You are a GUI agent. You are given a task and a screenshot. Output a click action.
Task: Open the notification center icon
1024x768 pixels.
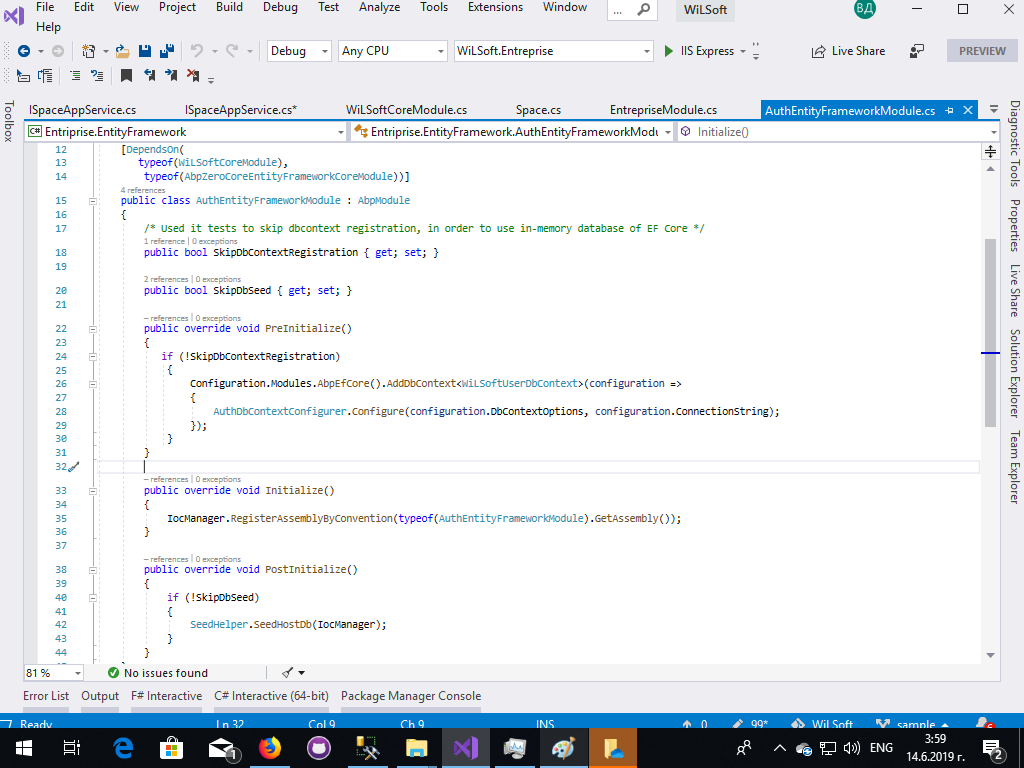coord(991,748)
